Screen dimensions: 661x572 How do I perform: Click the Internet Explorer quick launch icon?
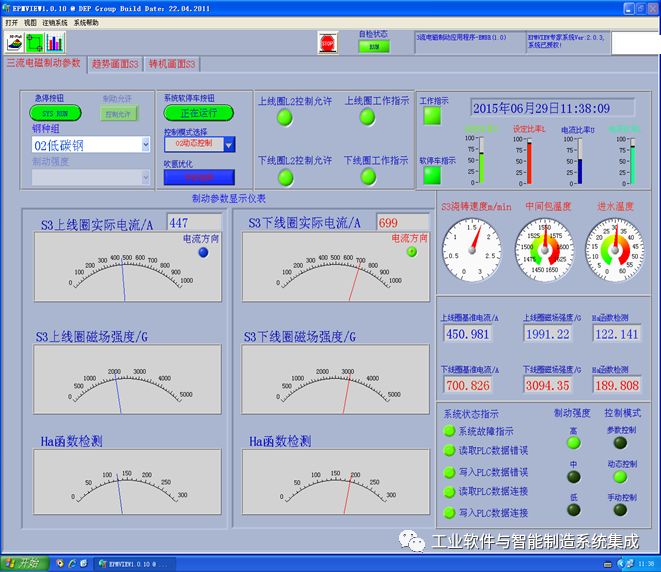coord(72,563)
